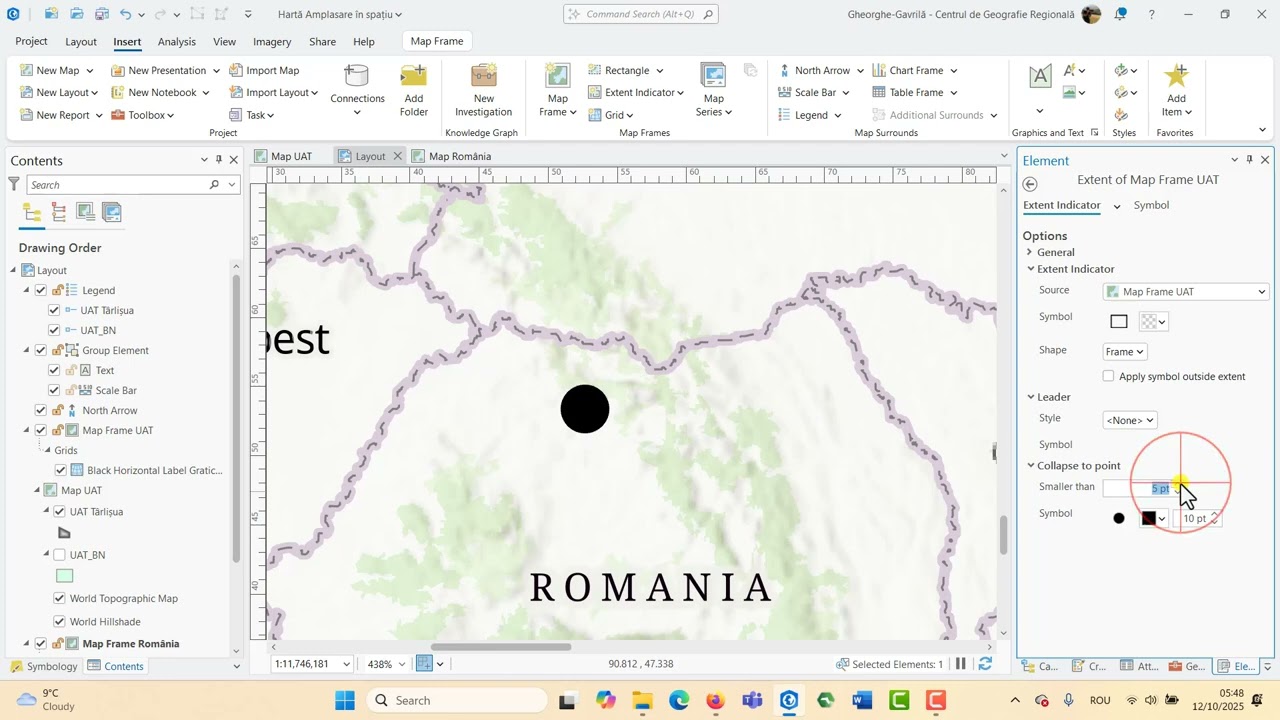Click New Report button
This screenshot has width=1280, height=720.
[x=60, y=115]
